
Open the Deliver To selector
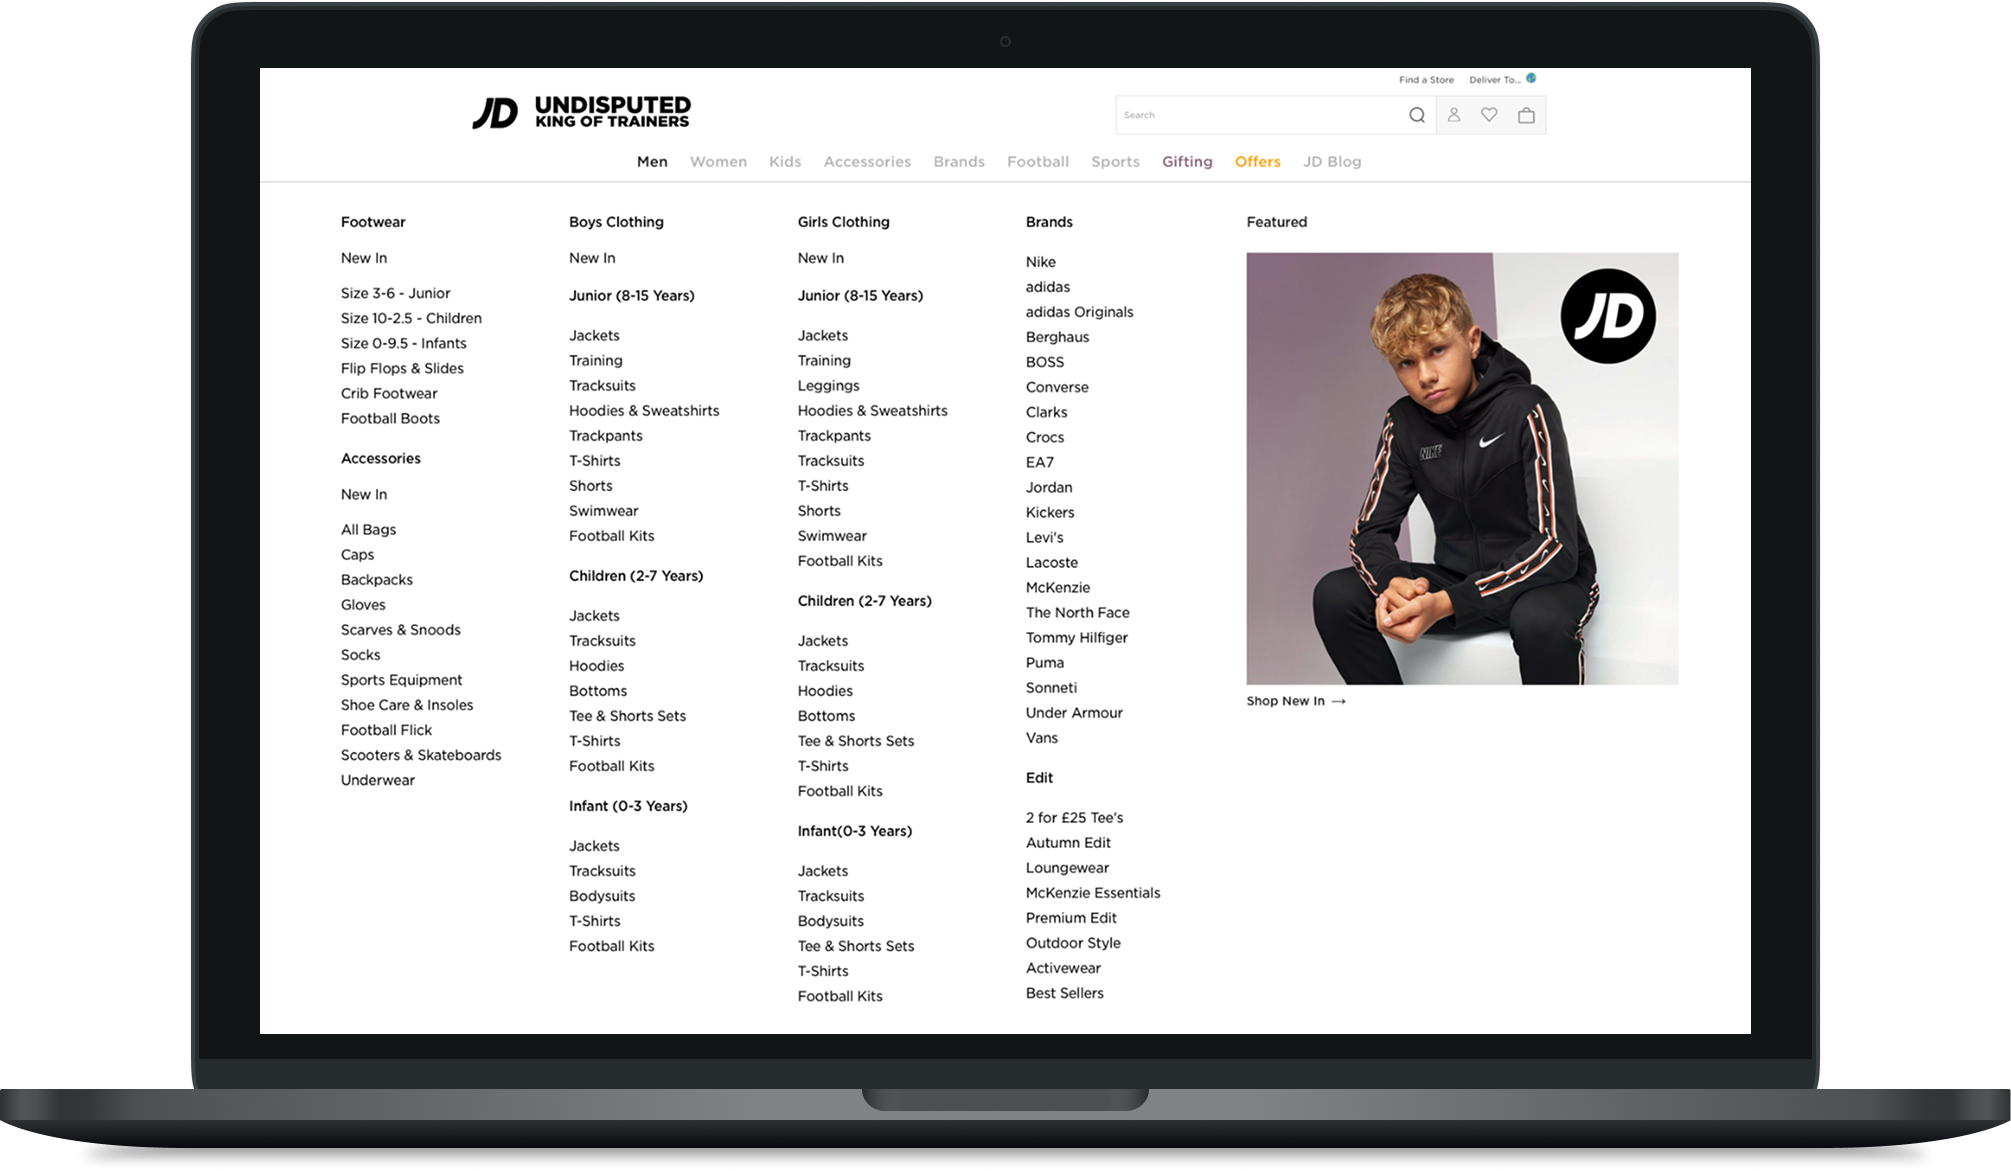[1494, 79]
